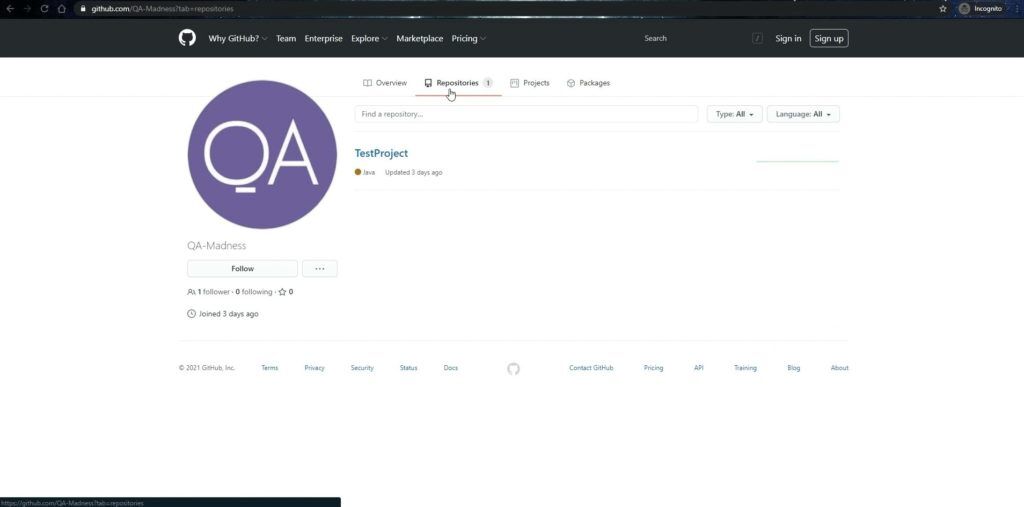Click the padlock site-info icon in the address bar
The height and width of the screenshot is (507, 1024).
[x=82, y=8]
